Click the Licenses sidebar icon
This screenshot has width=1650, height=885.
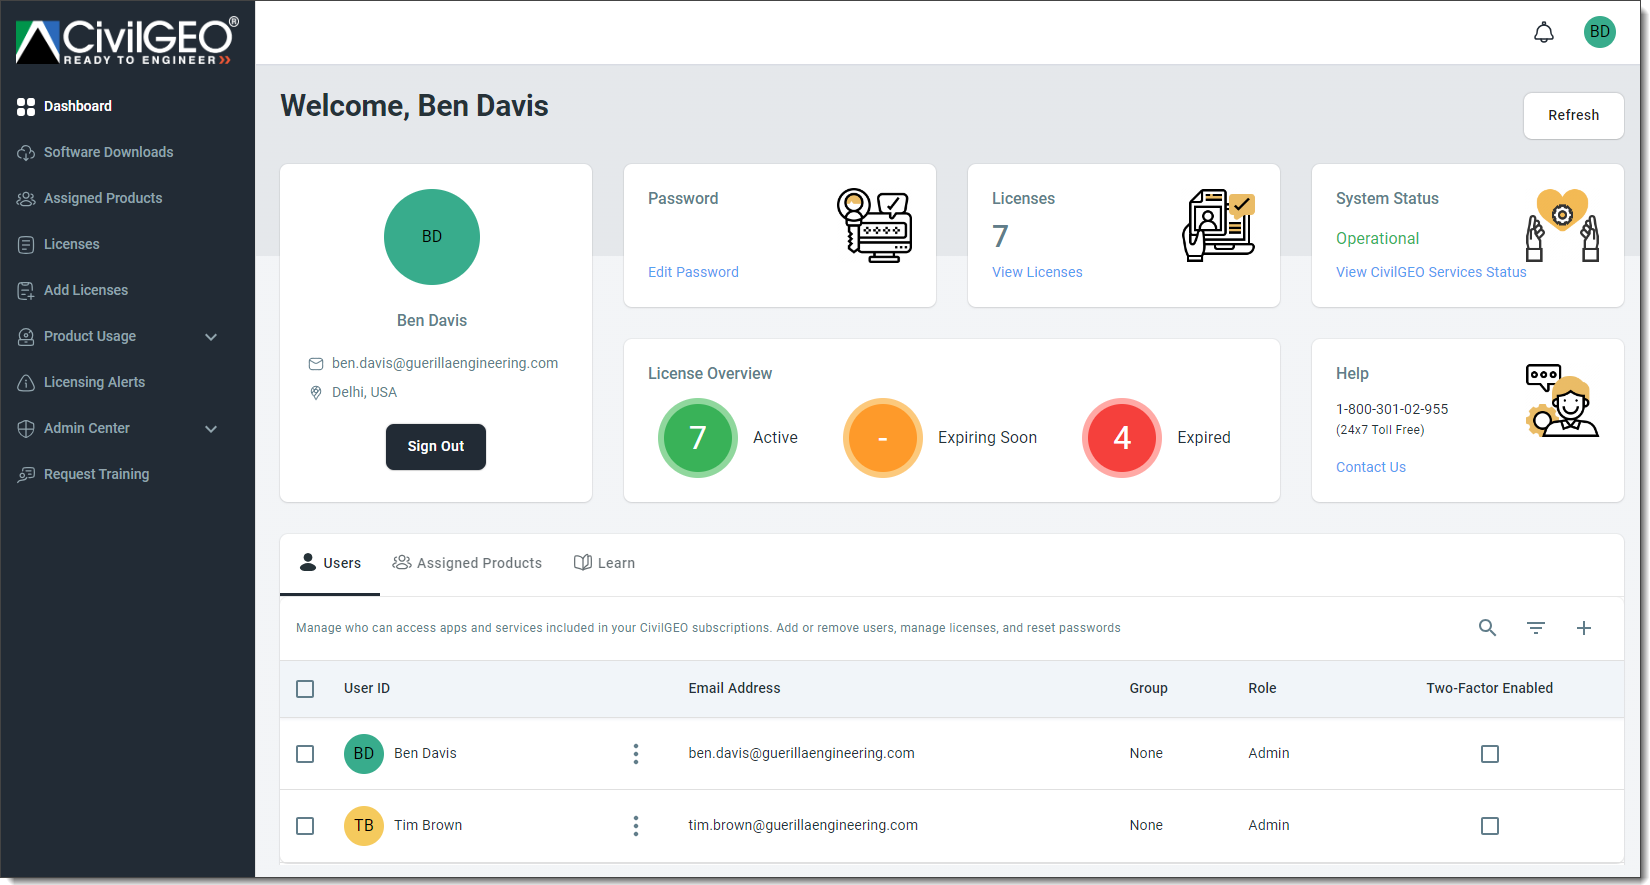(26, 244)
